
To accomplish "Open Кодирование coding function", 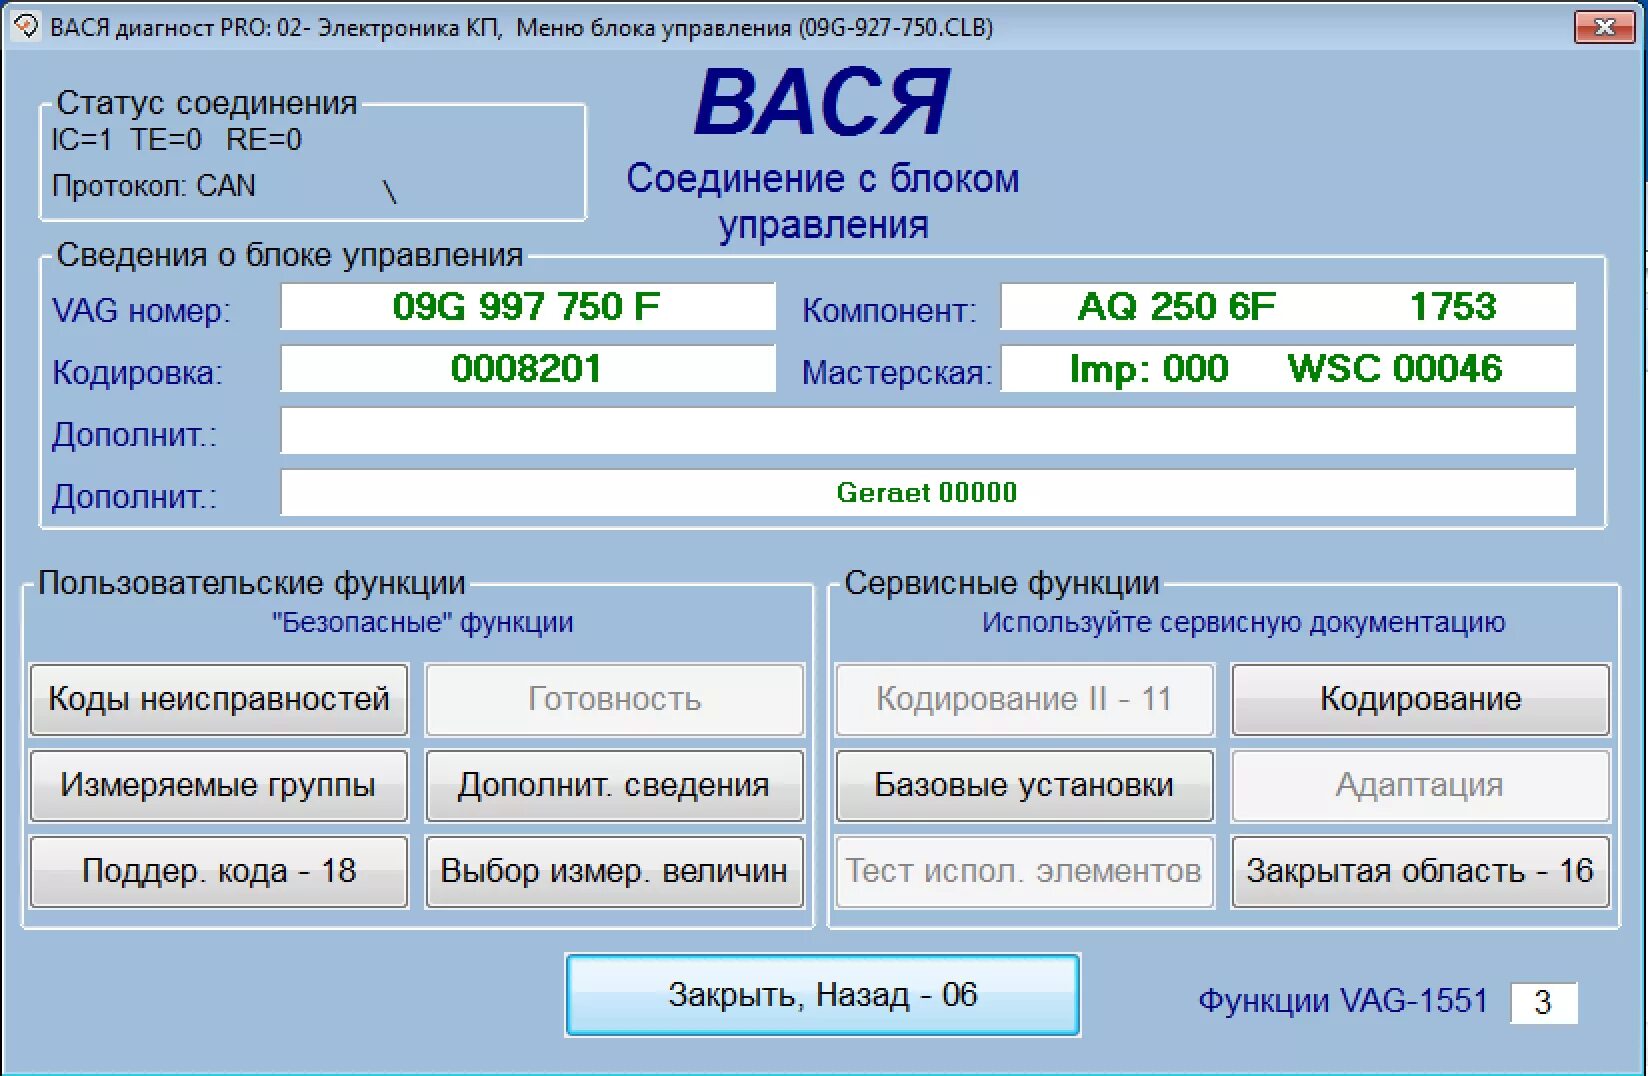I will pos(1420,699).
